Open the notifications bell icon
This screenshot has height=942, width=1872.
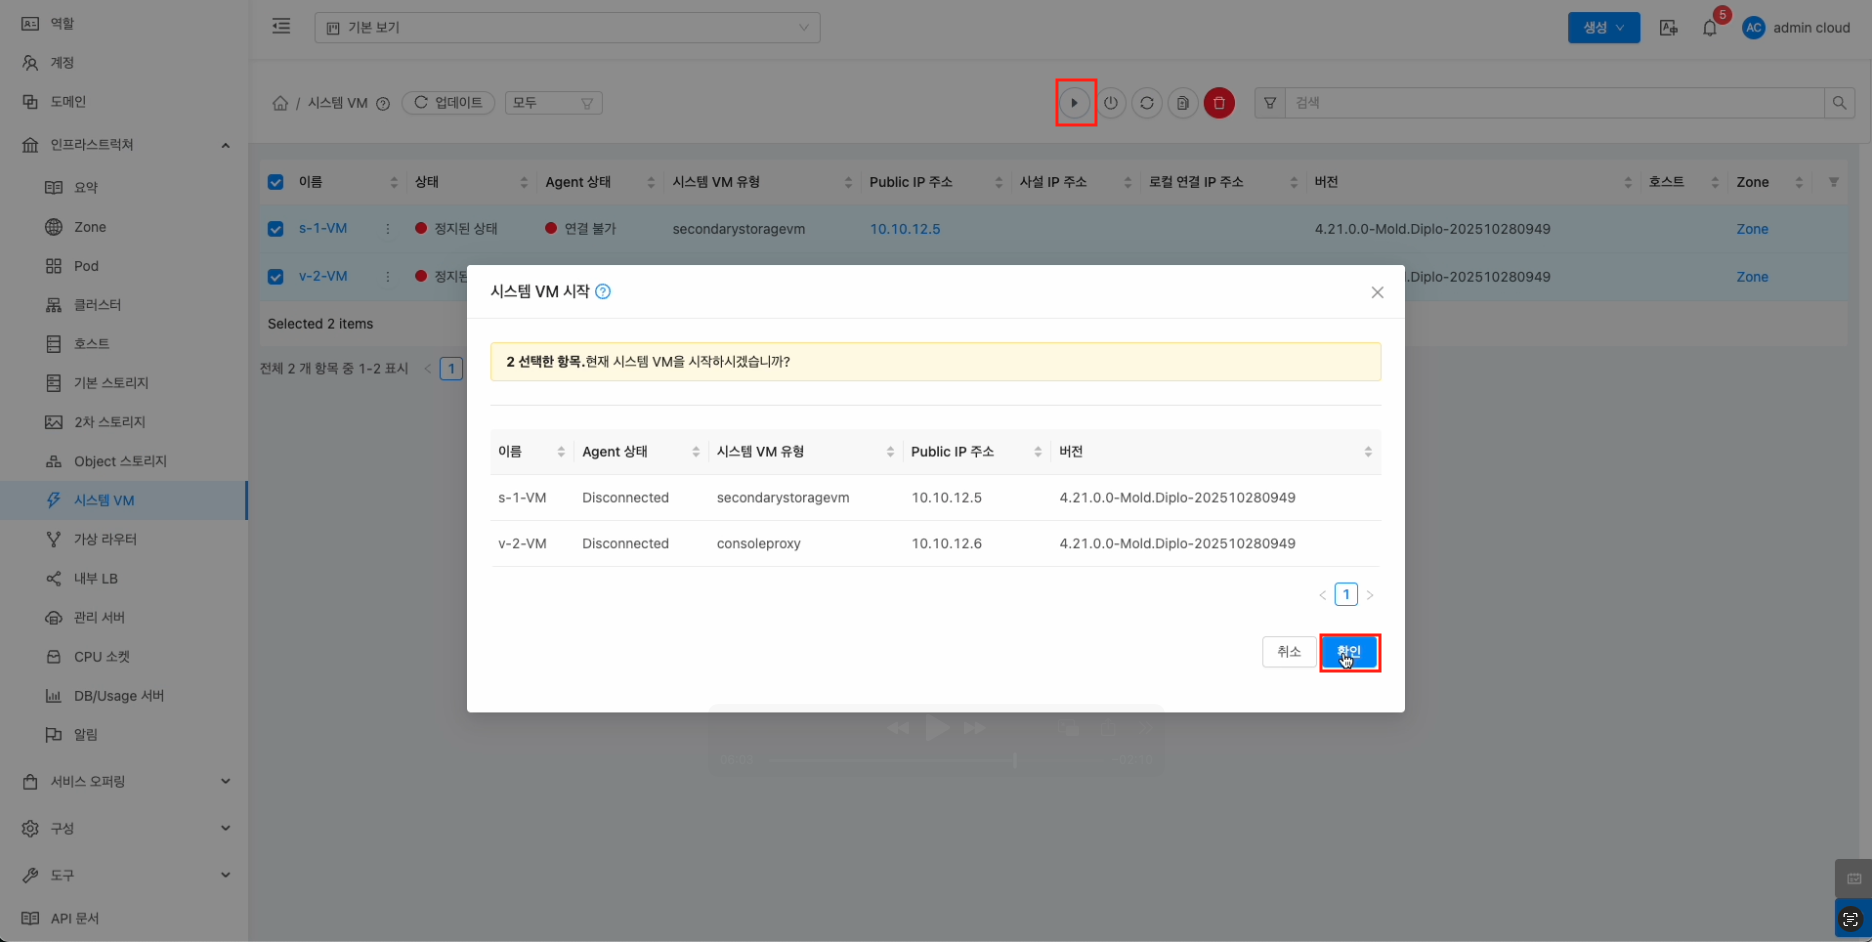click(x=1710, y=28)
